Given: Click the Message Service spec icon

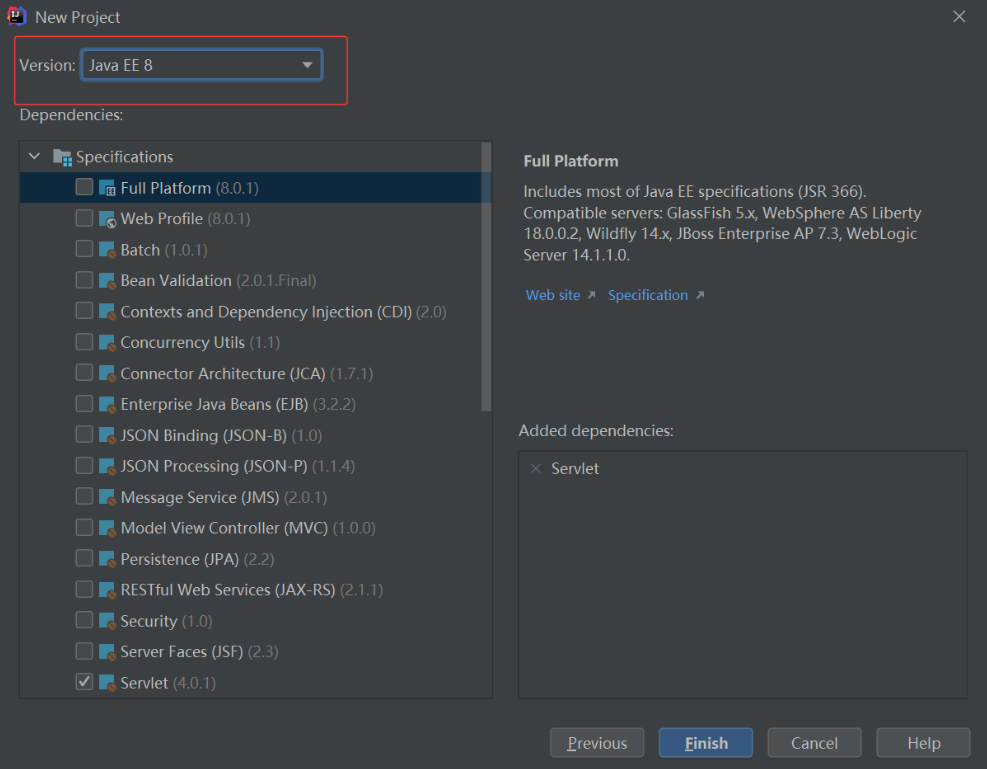Looking at the screenshot, I should [x=107, y=497].
